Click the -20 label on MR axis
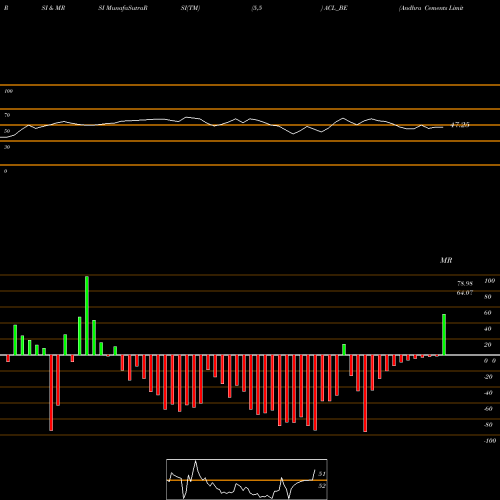The image size is (500, 500). [x=488, y=377]
